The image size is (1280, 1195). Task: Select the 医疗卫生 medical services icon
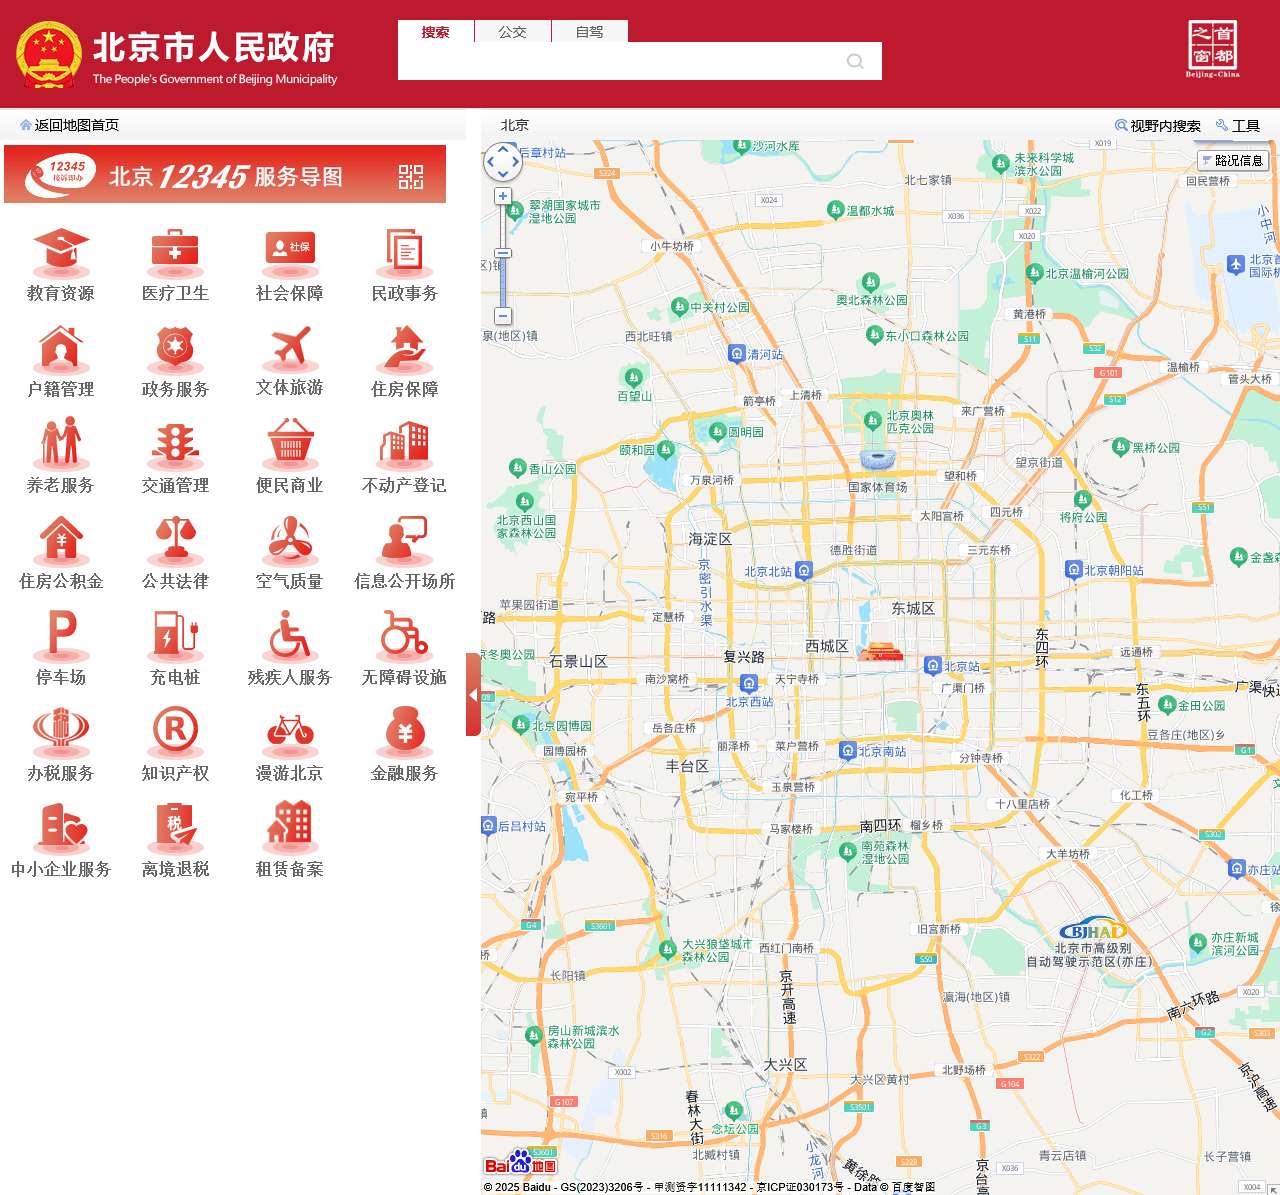pyautogui.click(x=175, y=254)
